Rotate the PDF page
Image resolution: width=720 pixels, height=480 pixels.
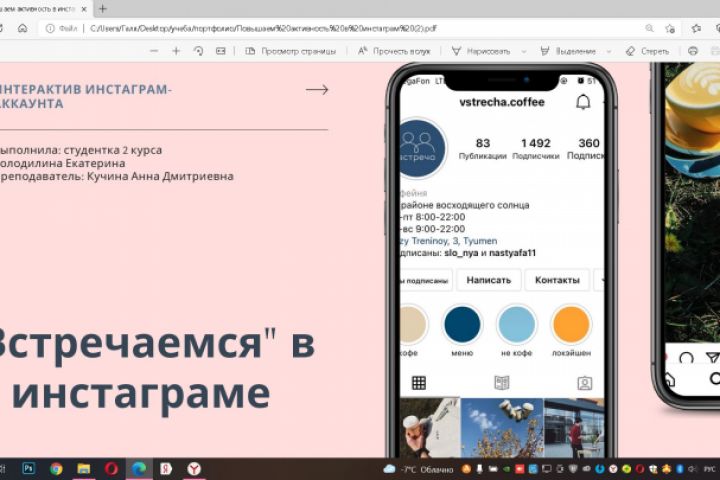(x=198, y=51)
